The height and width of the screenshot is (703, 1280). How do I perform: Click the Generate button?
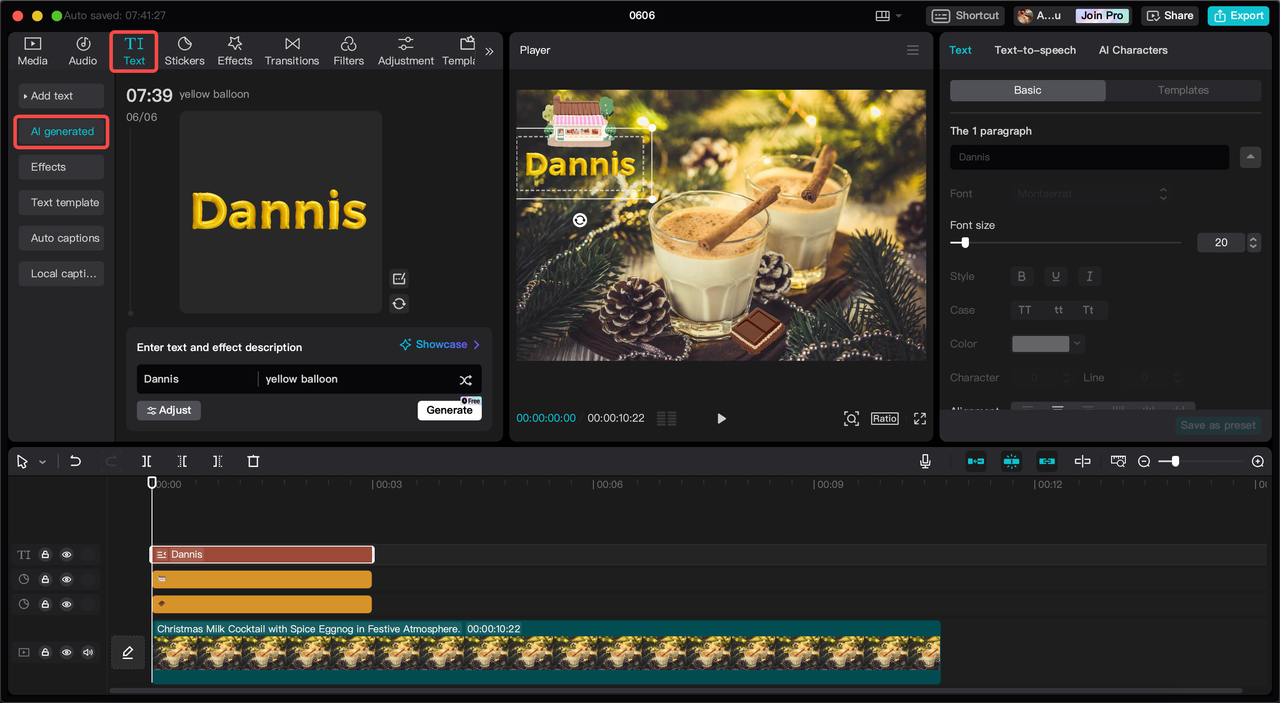tap(449, 410)
